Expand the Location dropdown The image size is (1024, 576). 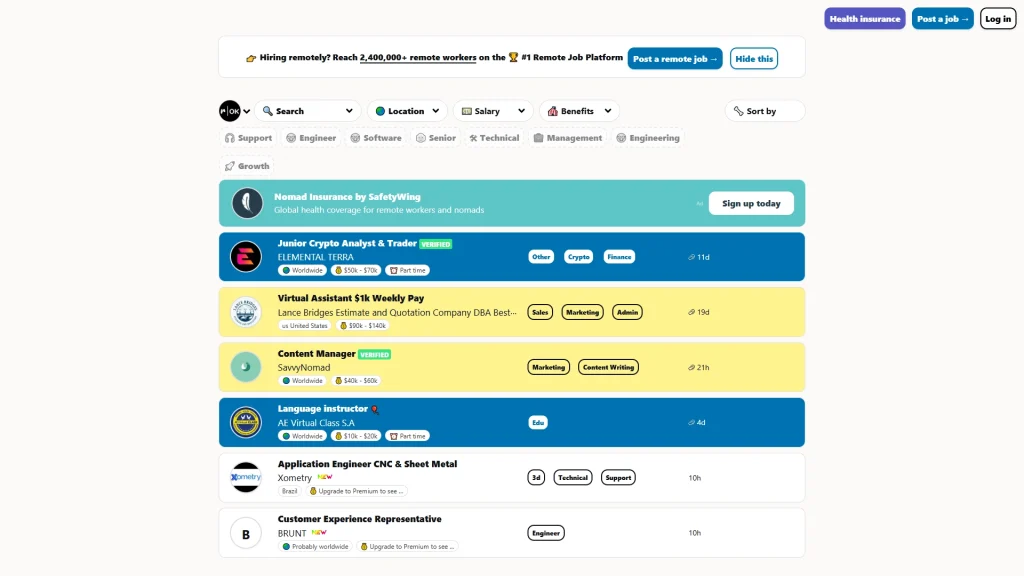tap(407, 111)
